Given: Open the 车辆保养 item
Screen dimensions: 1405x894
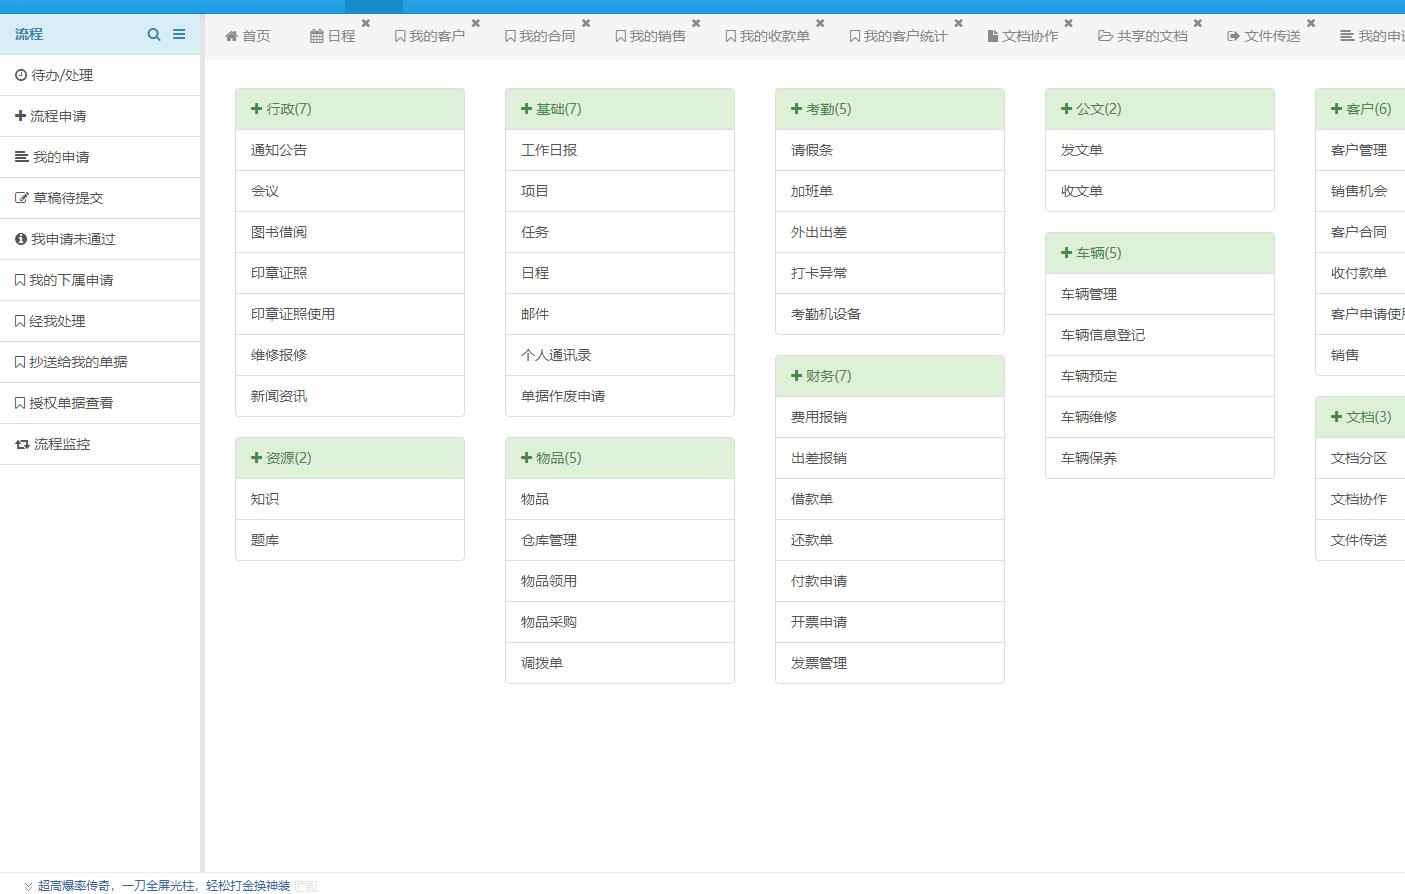Looking at the screenshot, I should tap(1160, 458).
